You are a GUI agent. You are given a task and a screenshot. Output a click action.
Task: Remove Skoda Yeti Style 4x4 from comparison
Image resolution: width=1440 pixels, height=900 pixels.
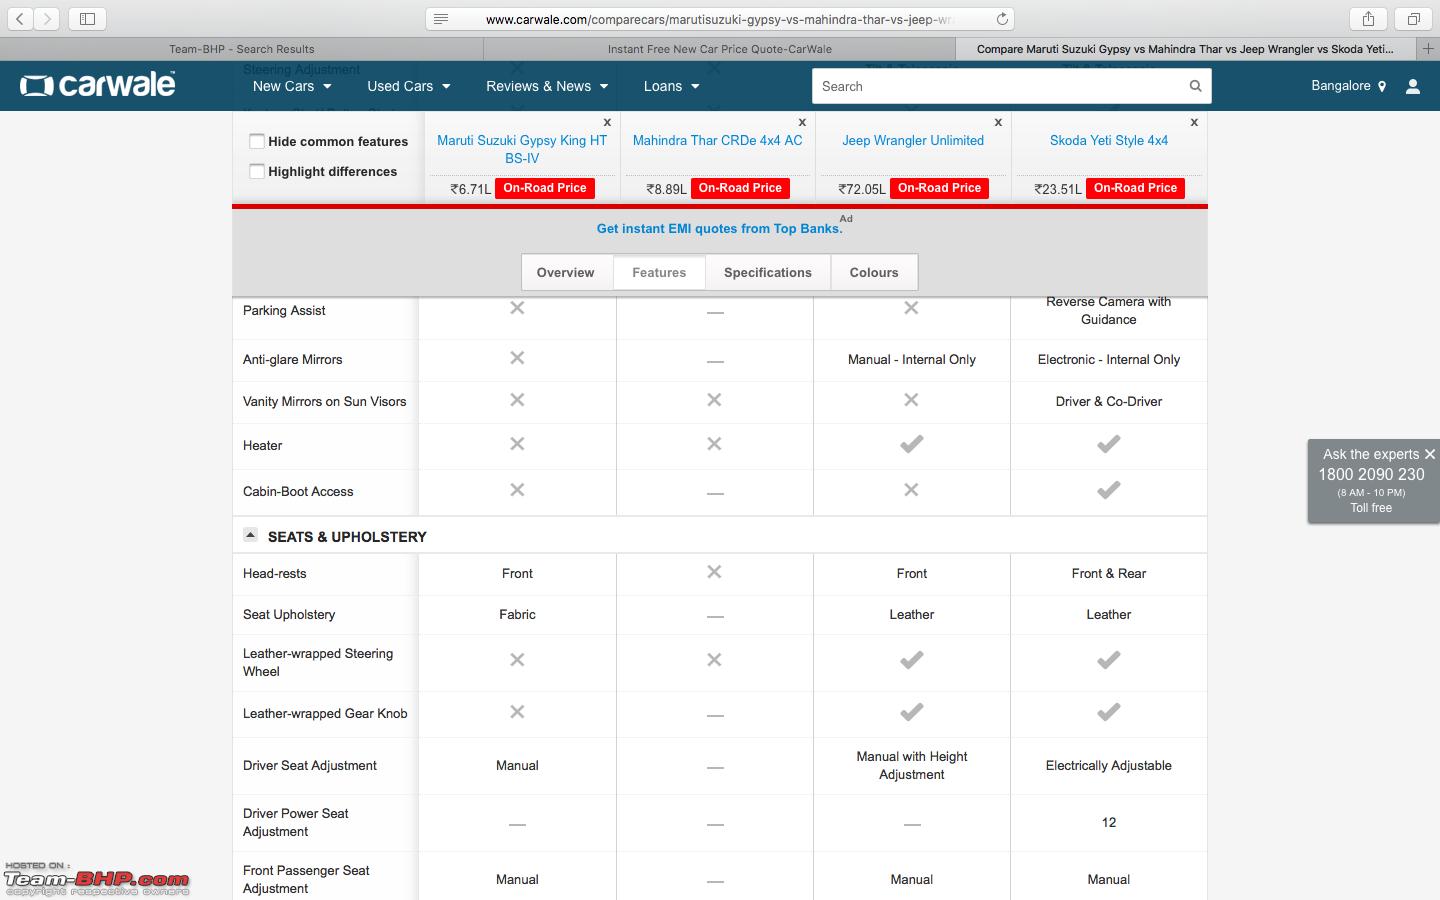(1194, 122)
